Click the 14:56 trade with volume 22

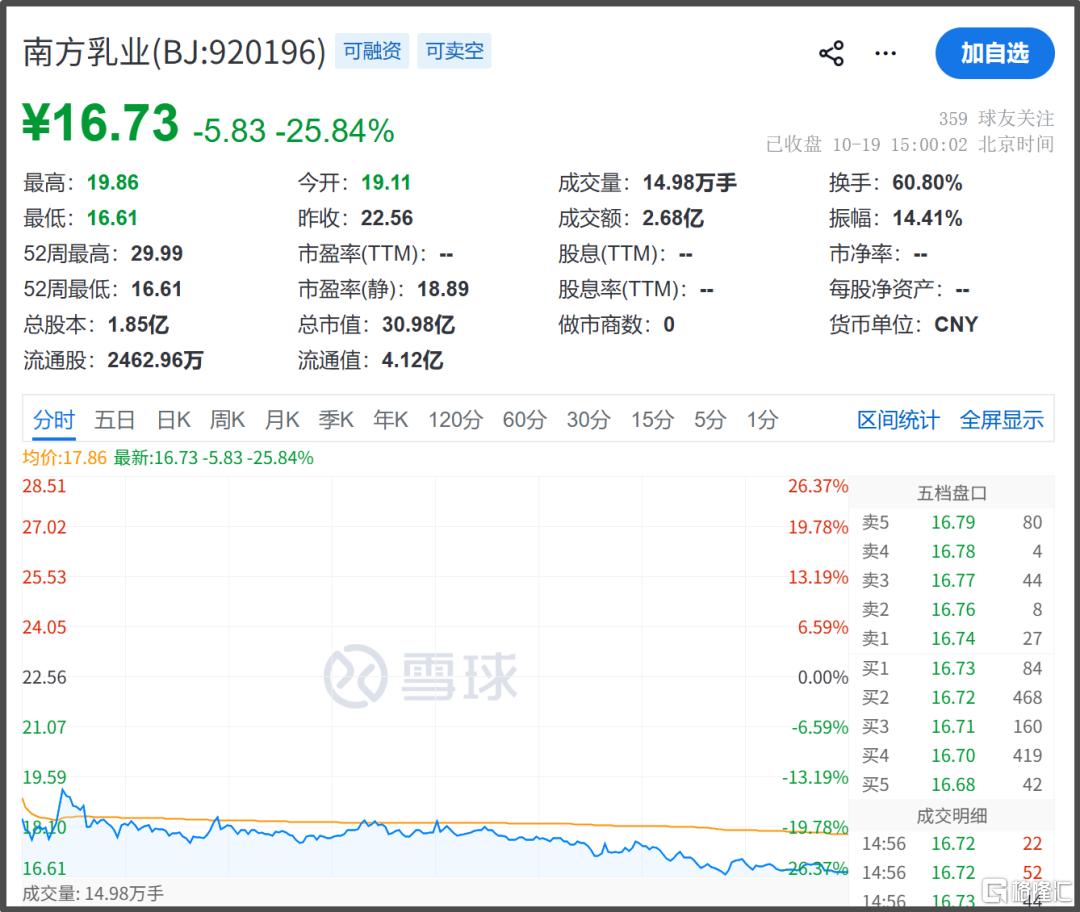point(952,844)
